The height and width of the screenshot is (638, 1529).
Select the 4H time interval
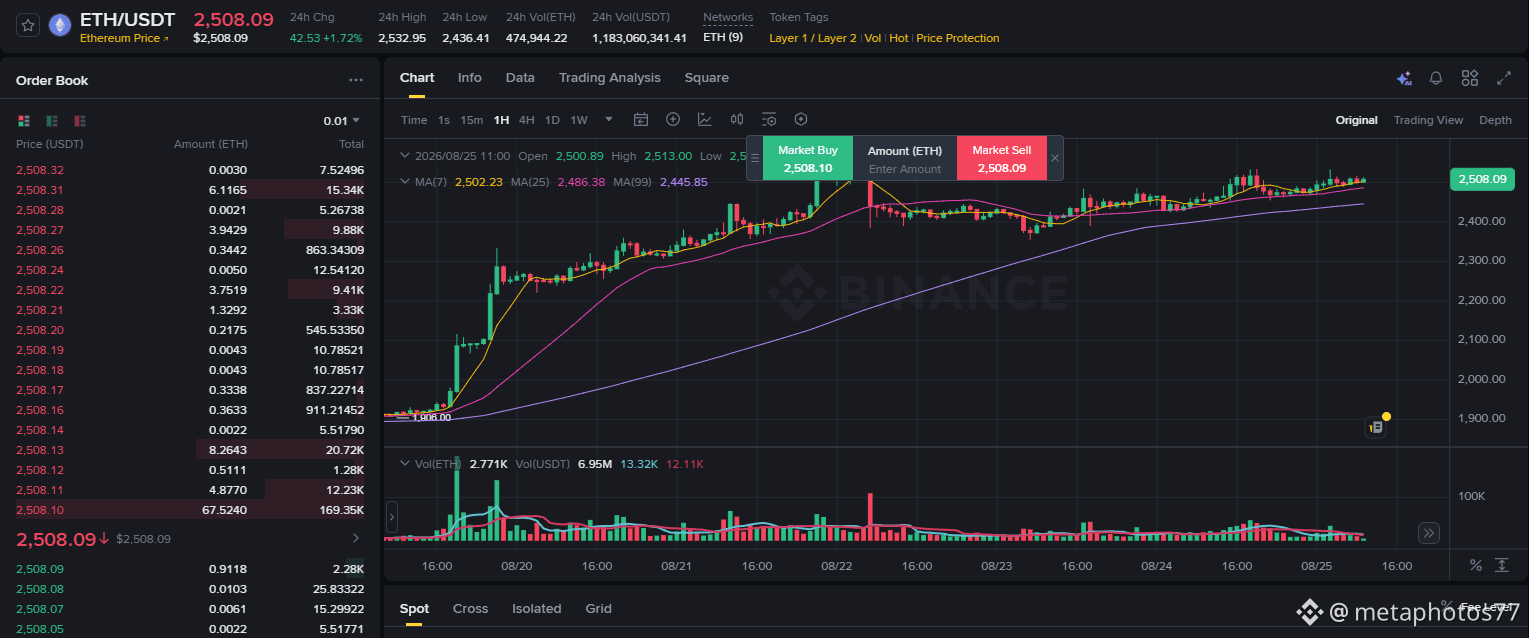527,120
